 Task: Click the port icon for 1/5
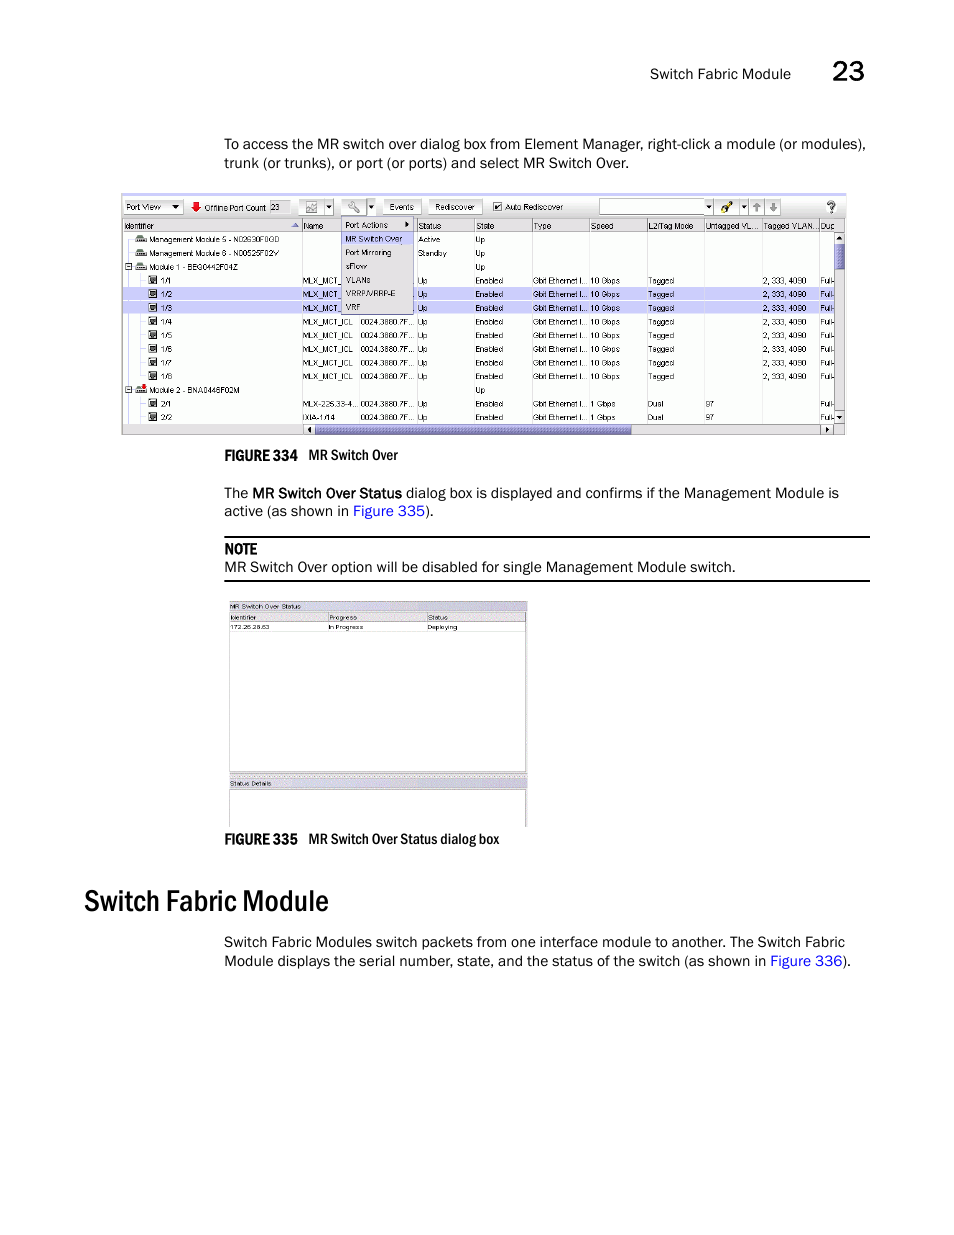click(153, 335)
